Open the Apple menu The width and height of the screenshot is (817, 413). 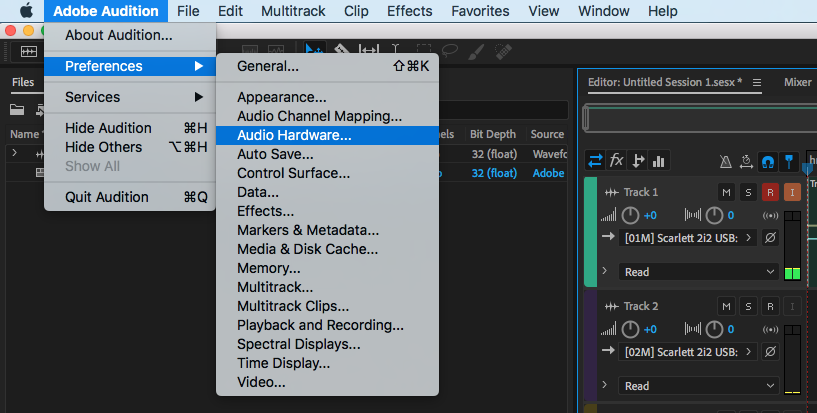click(x=26, y=11)
